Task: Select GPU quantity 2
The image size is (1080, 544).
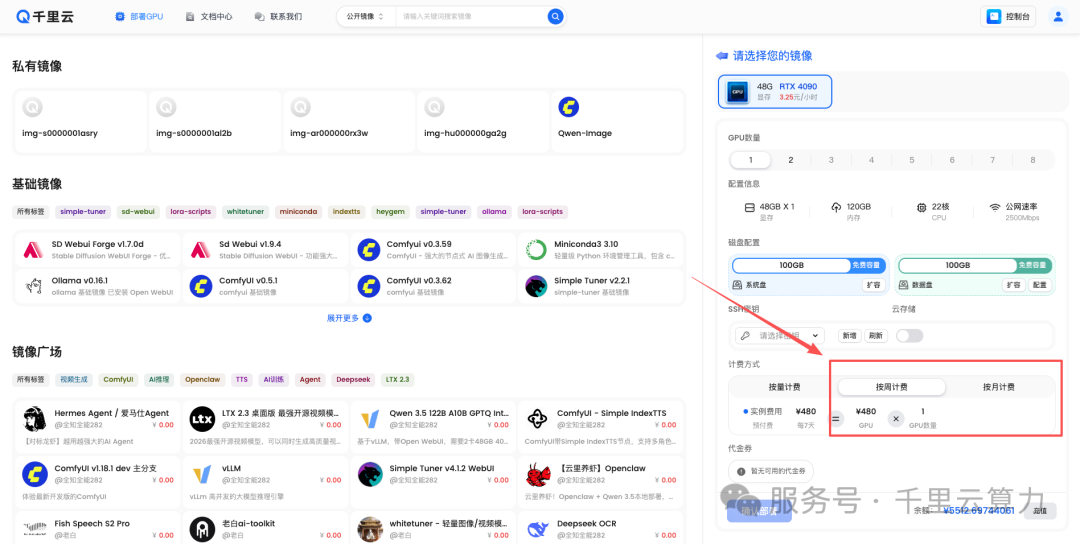Action: click(791, 160)
